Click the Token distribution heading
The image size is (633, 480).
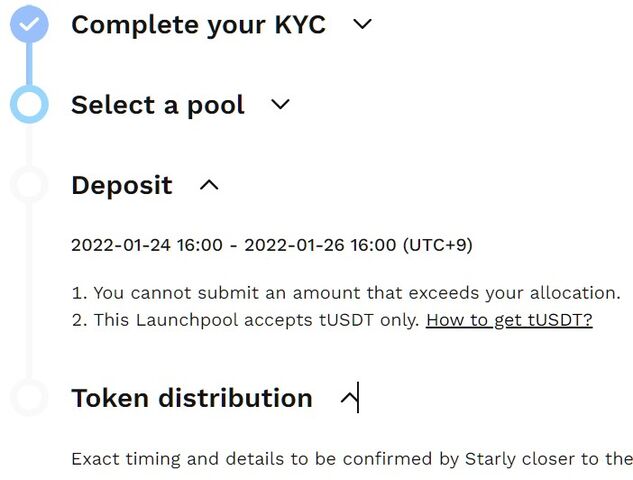pyautogui.click(x=192, y=398)
